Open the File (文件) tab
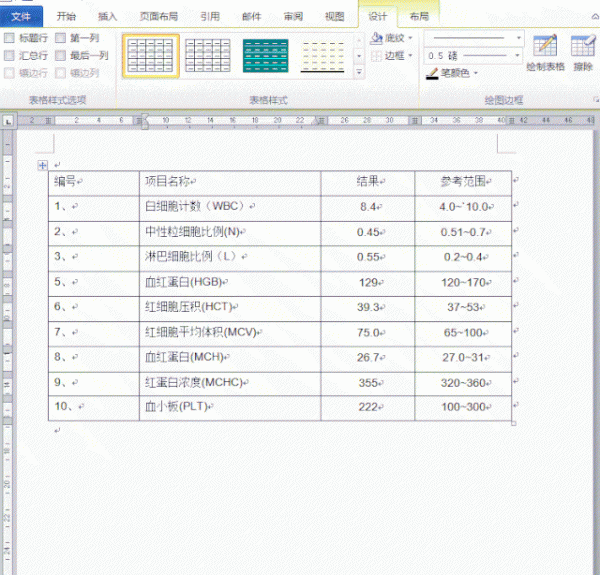 point(21,16)
